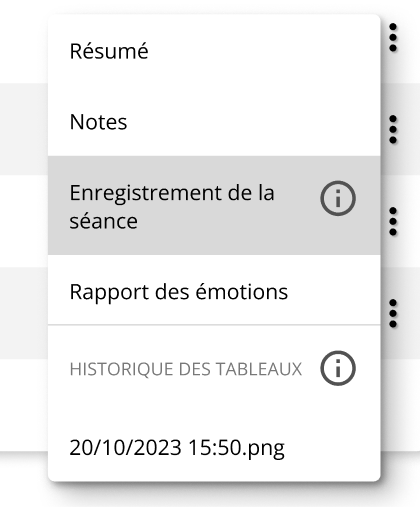Select the highlighted session recording row
This screenshot has width=420, height=507.
tap(214, 206)
